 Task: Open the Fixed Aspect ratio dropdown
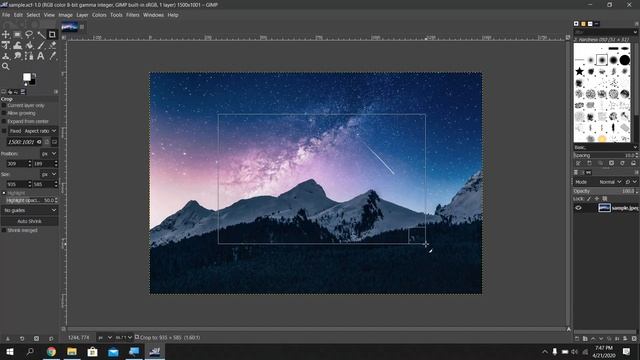33,131
